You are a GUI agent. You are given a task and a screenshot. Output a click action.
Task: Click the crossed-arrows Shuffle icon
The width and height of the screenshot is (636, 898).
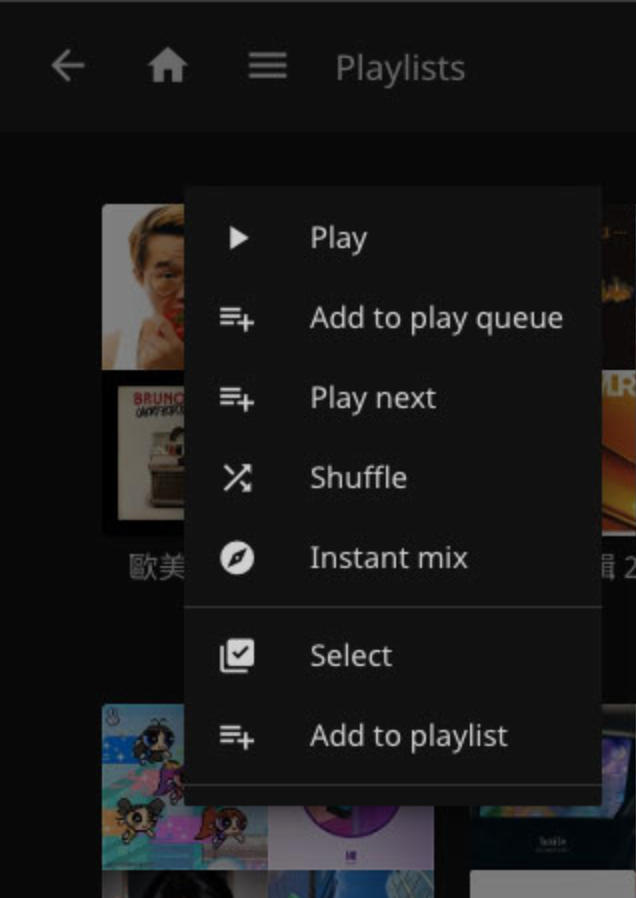point(237,478)
